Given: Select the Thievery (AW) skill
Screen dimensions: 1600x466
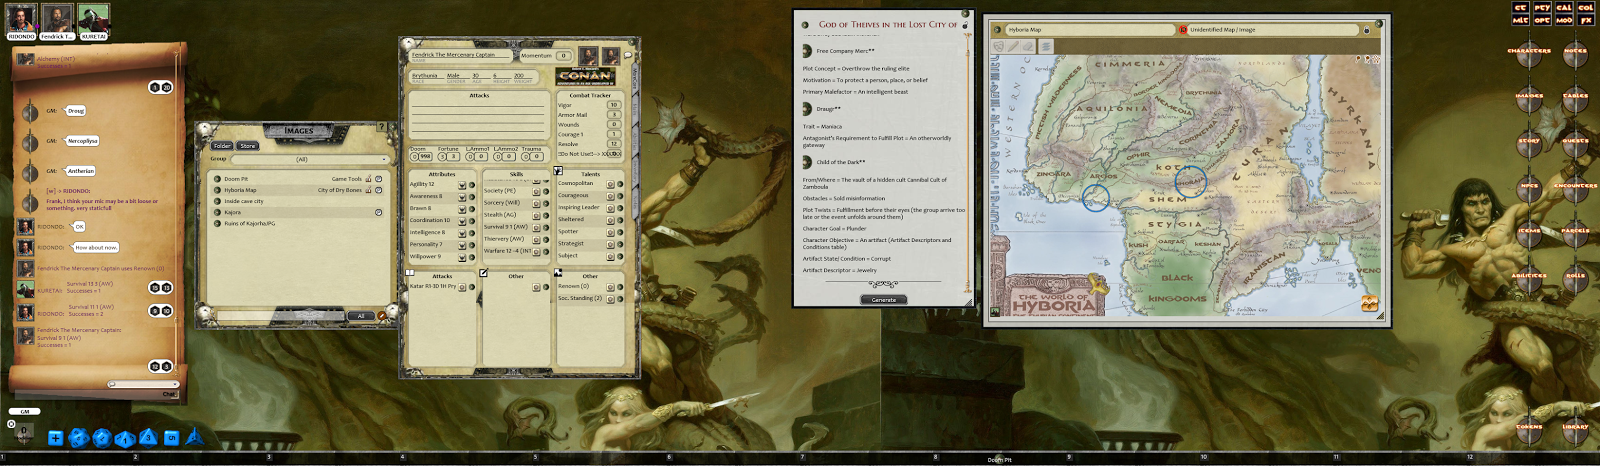Looking at the screenshot, I should tap(504, 238).
